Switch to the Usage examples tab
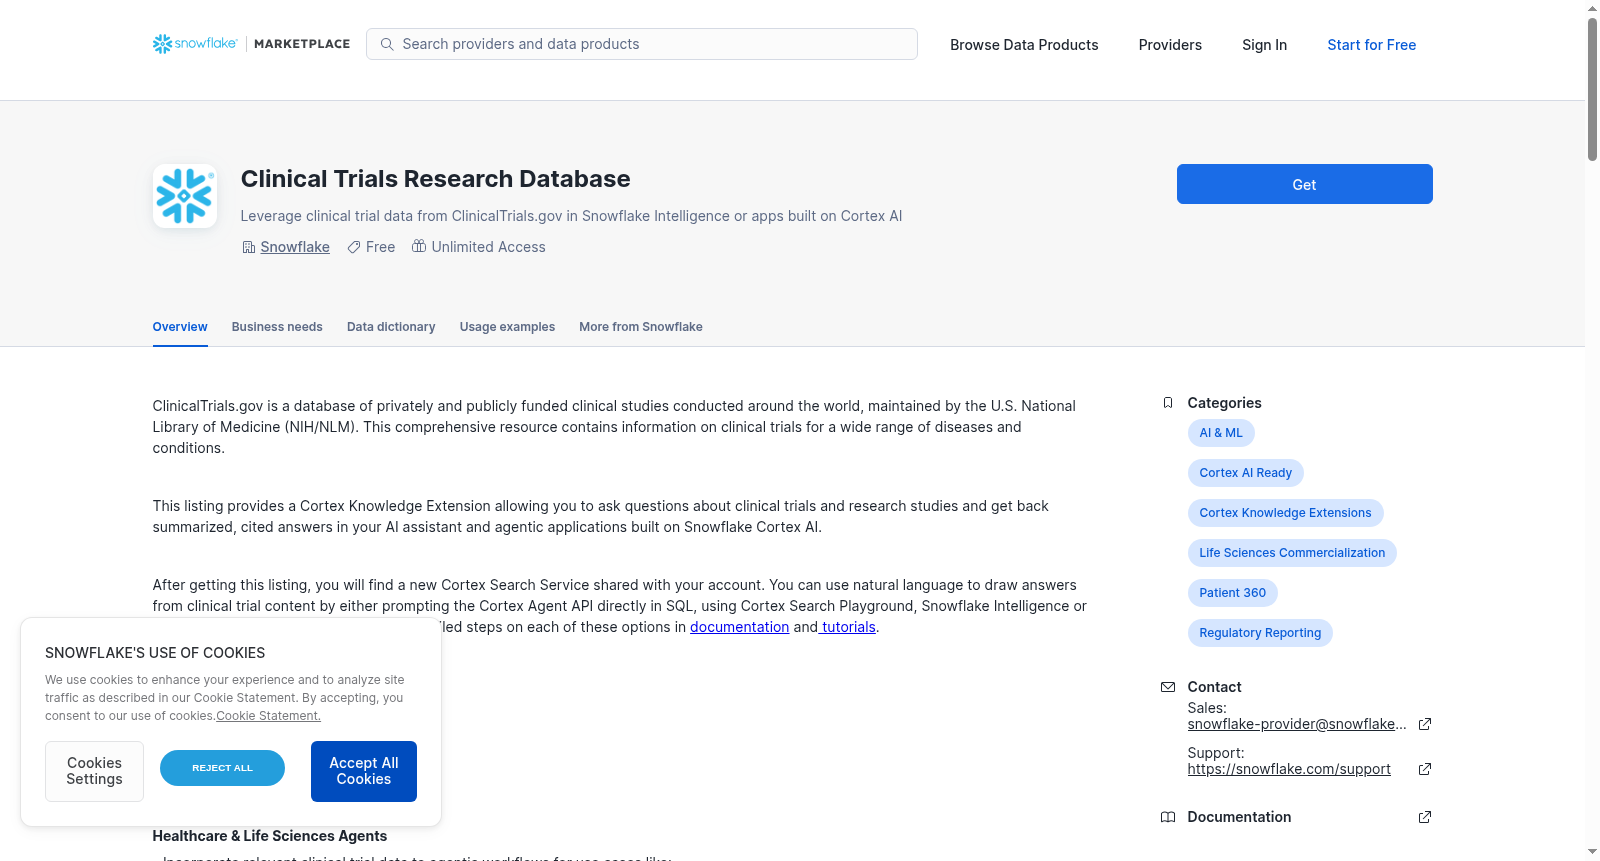 507,327
